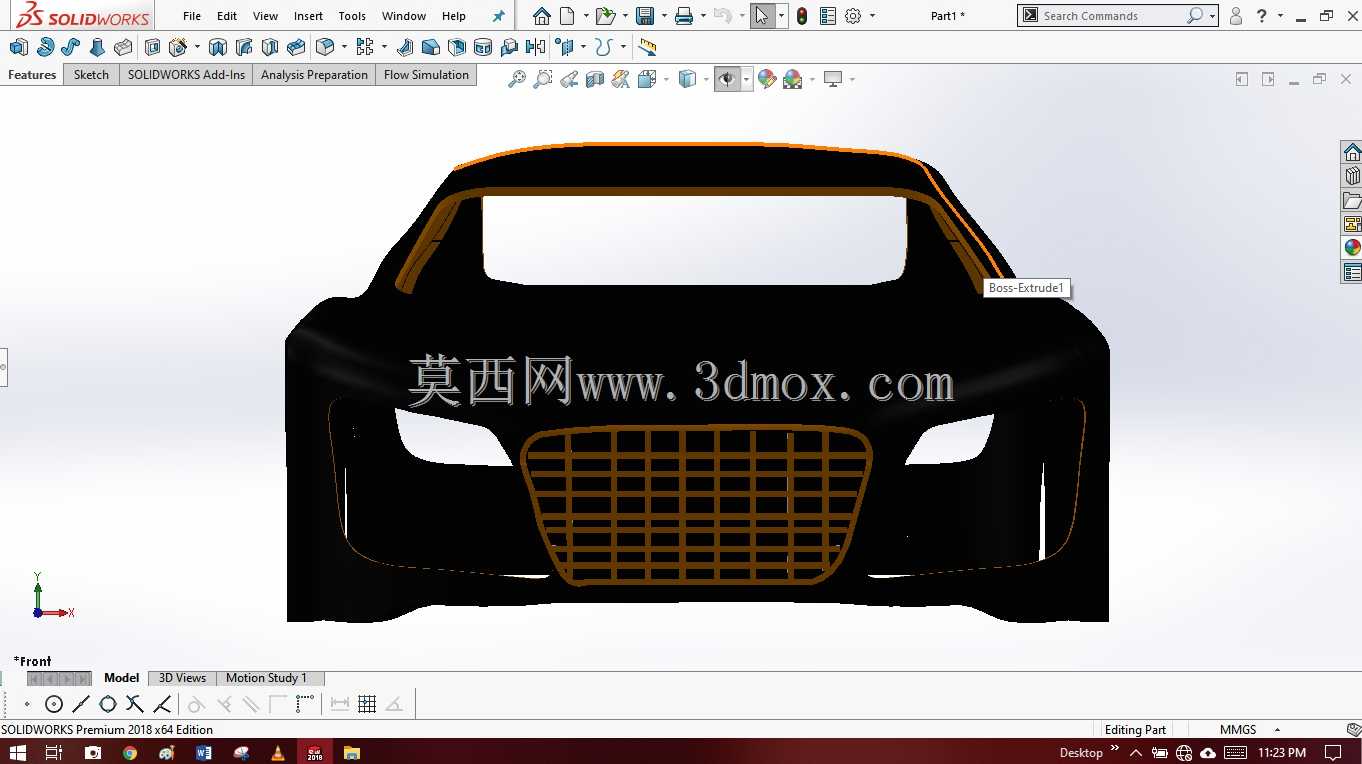Open Word from the Windows taskbar
This screenshot has height=764, width=1362.
point(204,752)
